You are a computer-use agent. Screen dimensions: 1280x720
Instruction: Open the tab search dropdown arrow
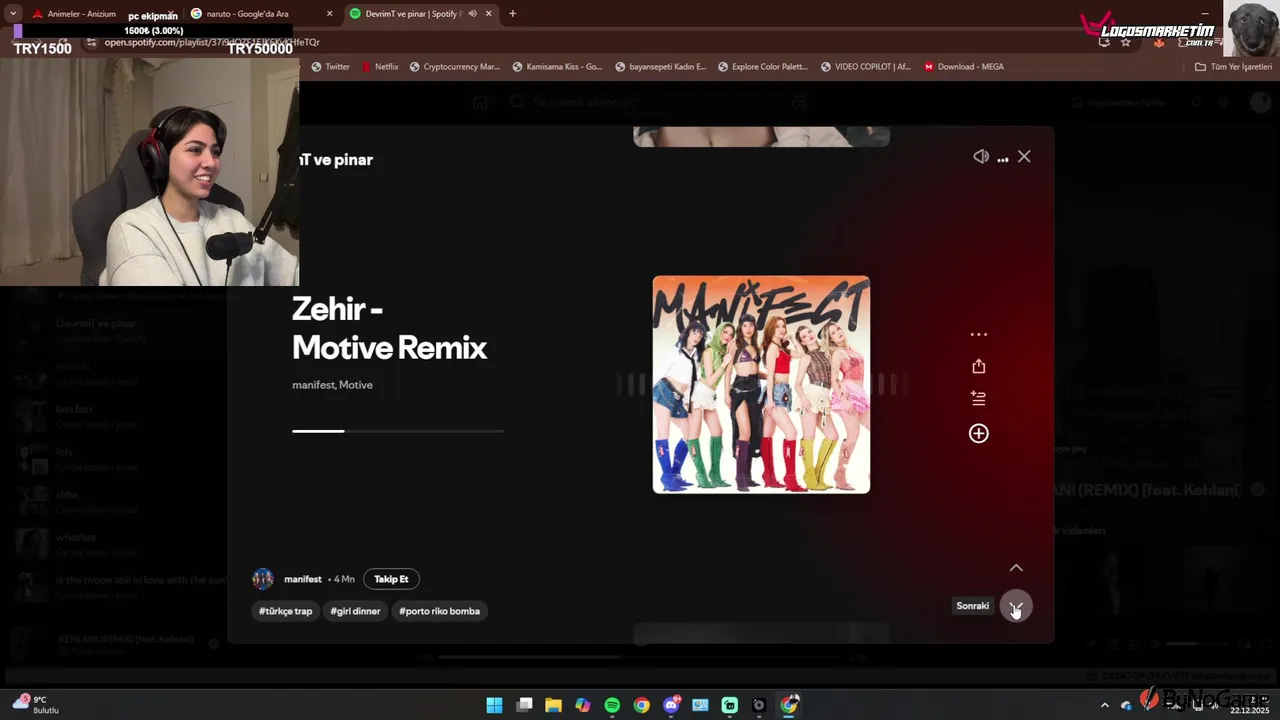[x=12, y=14]
